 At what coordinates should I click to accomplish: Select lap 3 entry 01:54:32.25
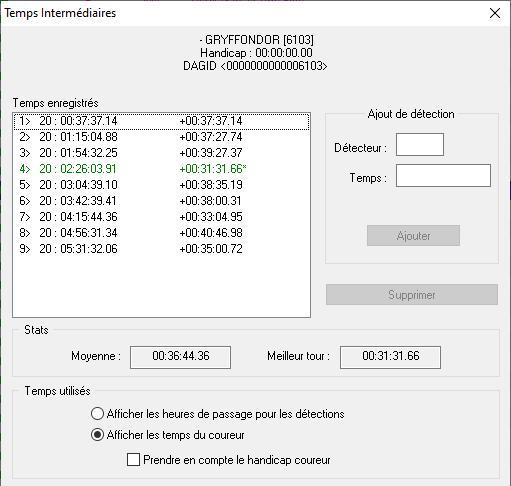coord(161,153)
